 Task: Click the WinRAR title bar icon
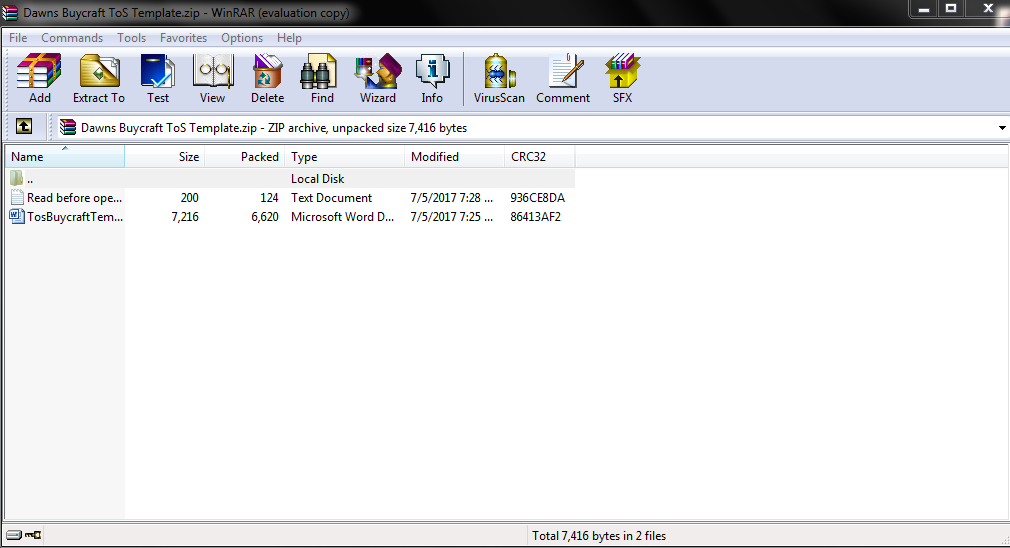tap(10, 12)
